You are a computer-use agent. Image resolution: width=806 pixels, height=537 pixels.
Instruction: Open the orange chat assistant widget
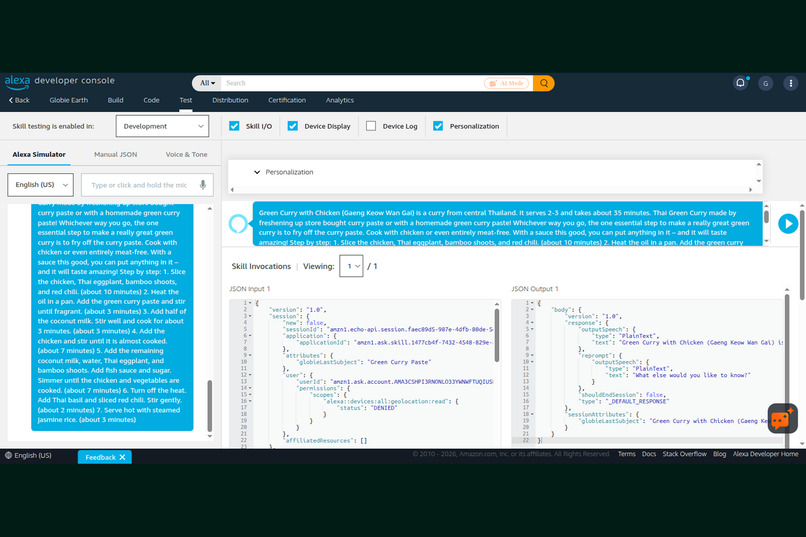(x=782, y=419)
